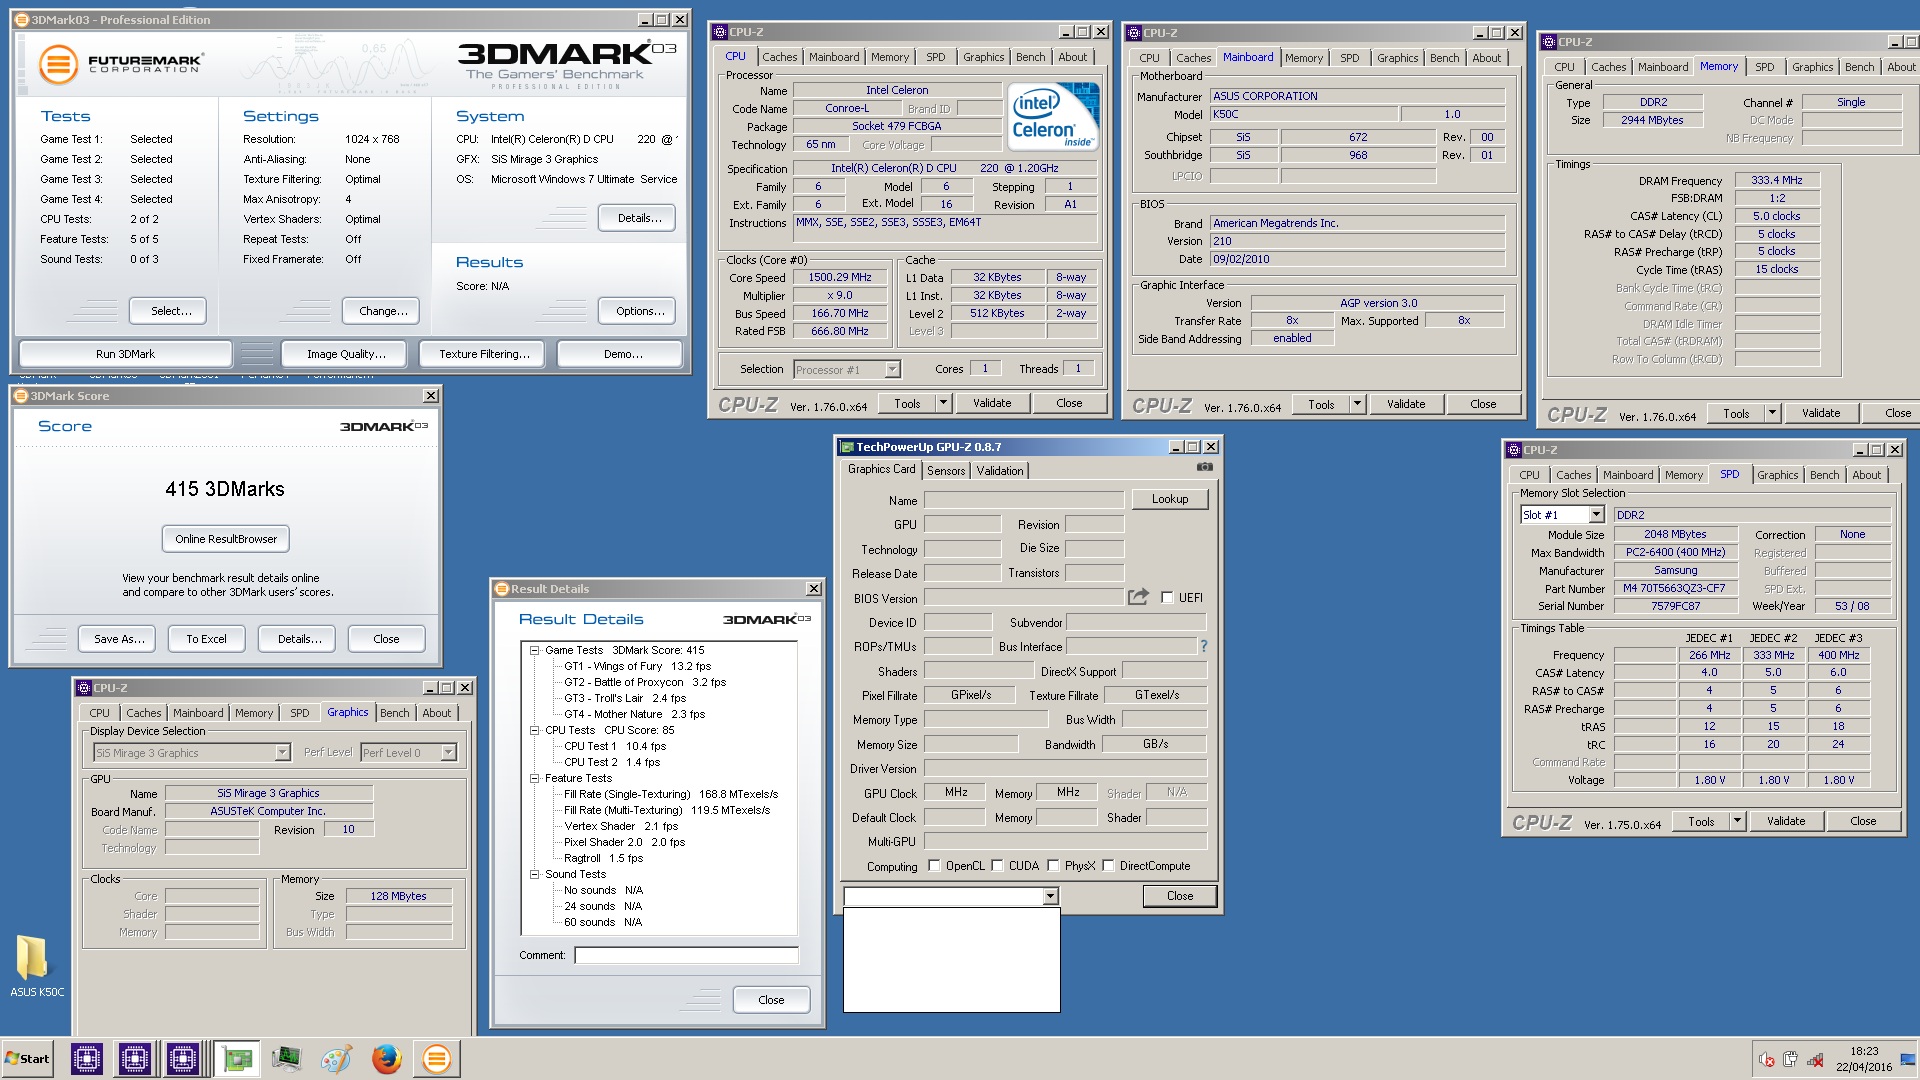Switch to the Validation tab in GPU-Z

click(x=1000, y=471)
